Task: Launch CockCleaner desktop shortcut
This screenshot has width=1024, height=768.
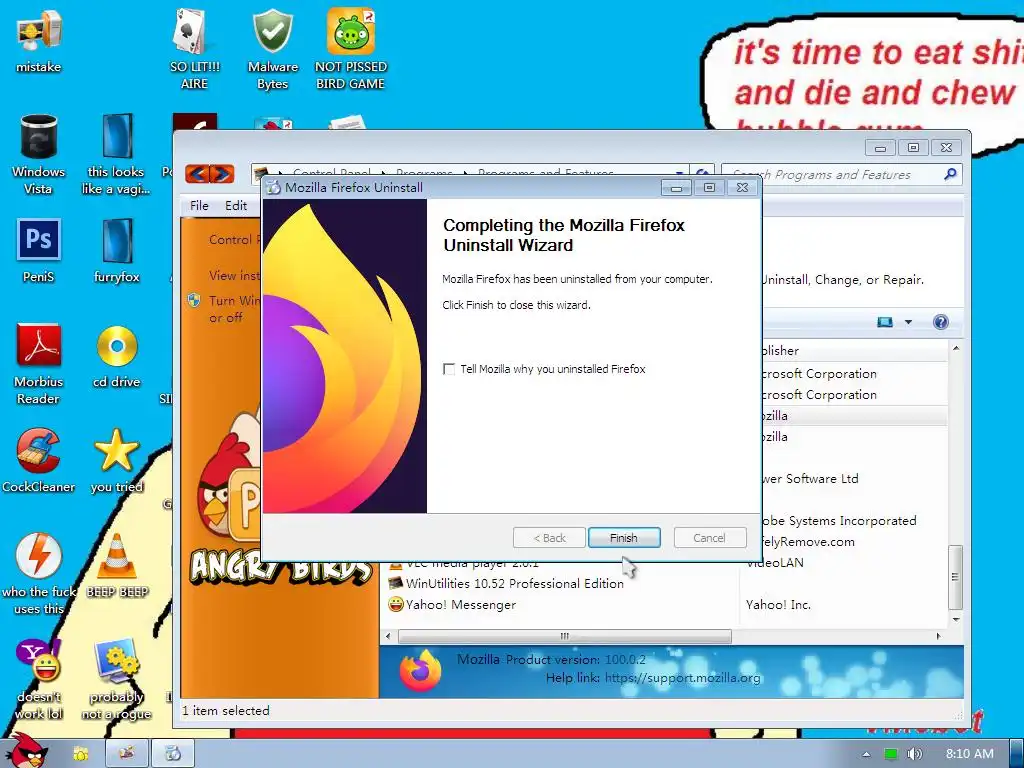Action: tap(39, 460)
